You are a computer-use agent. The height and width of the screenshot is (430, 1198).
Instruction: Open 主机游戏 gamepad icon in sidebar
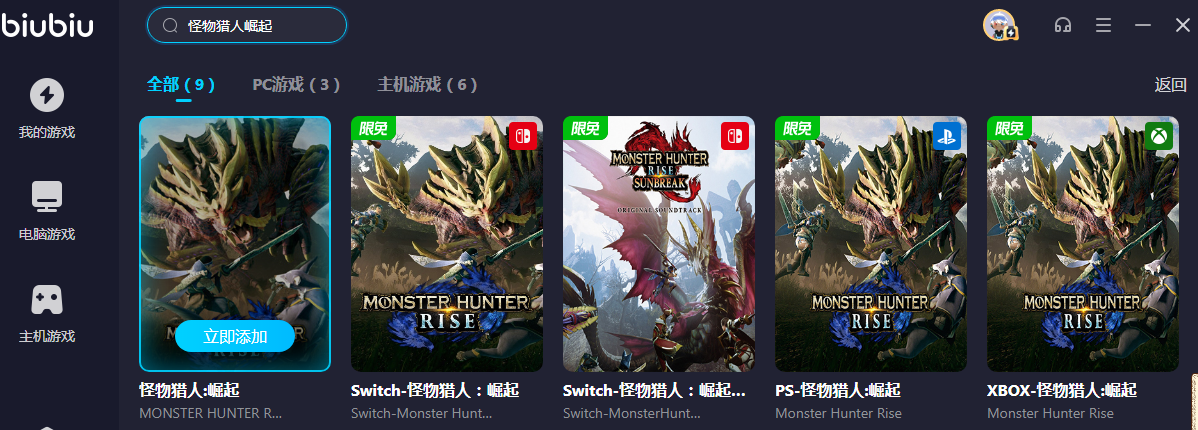coord(47,299)
